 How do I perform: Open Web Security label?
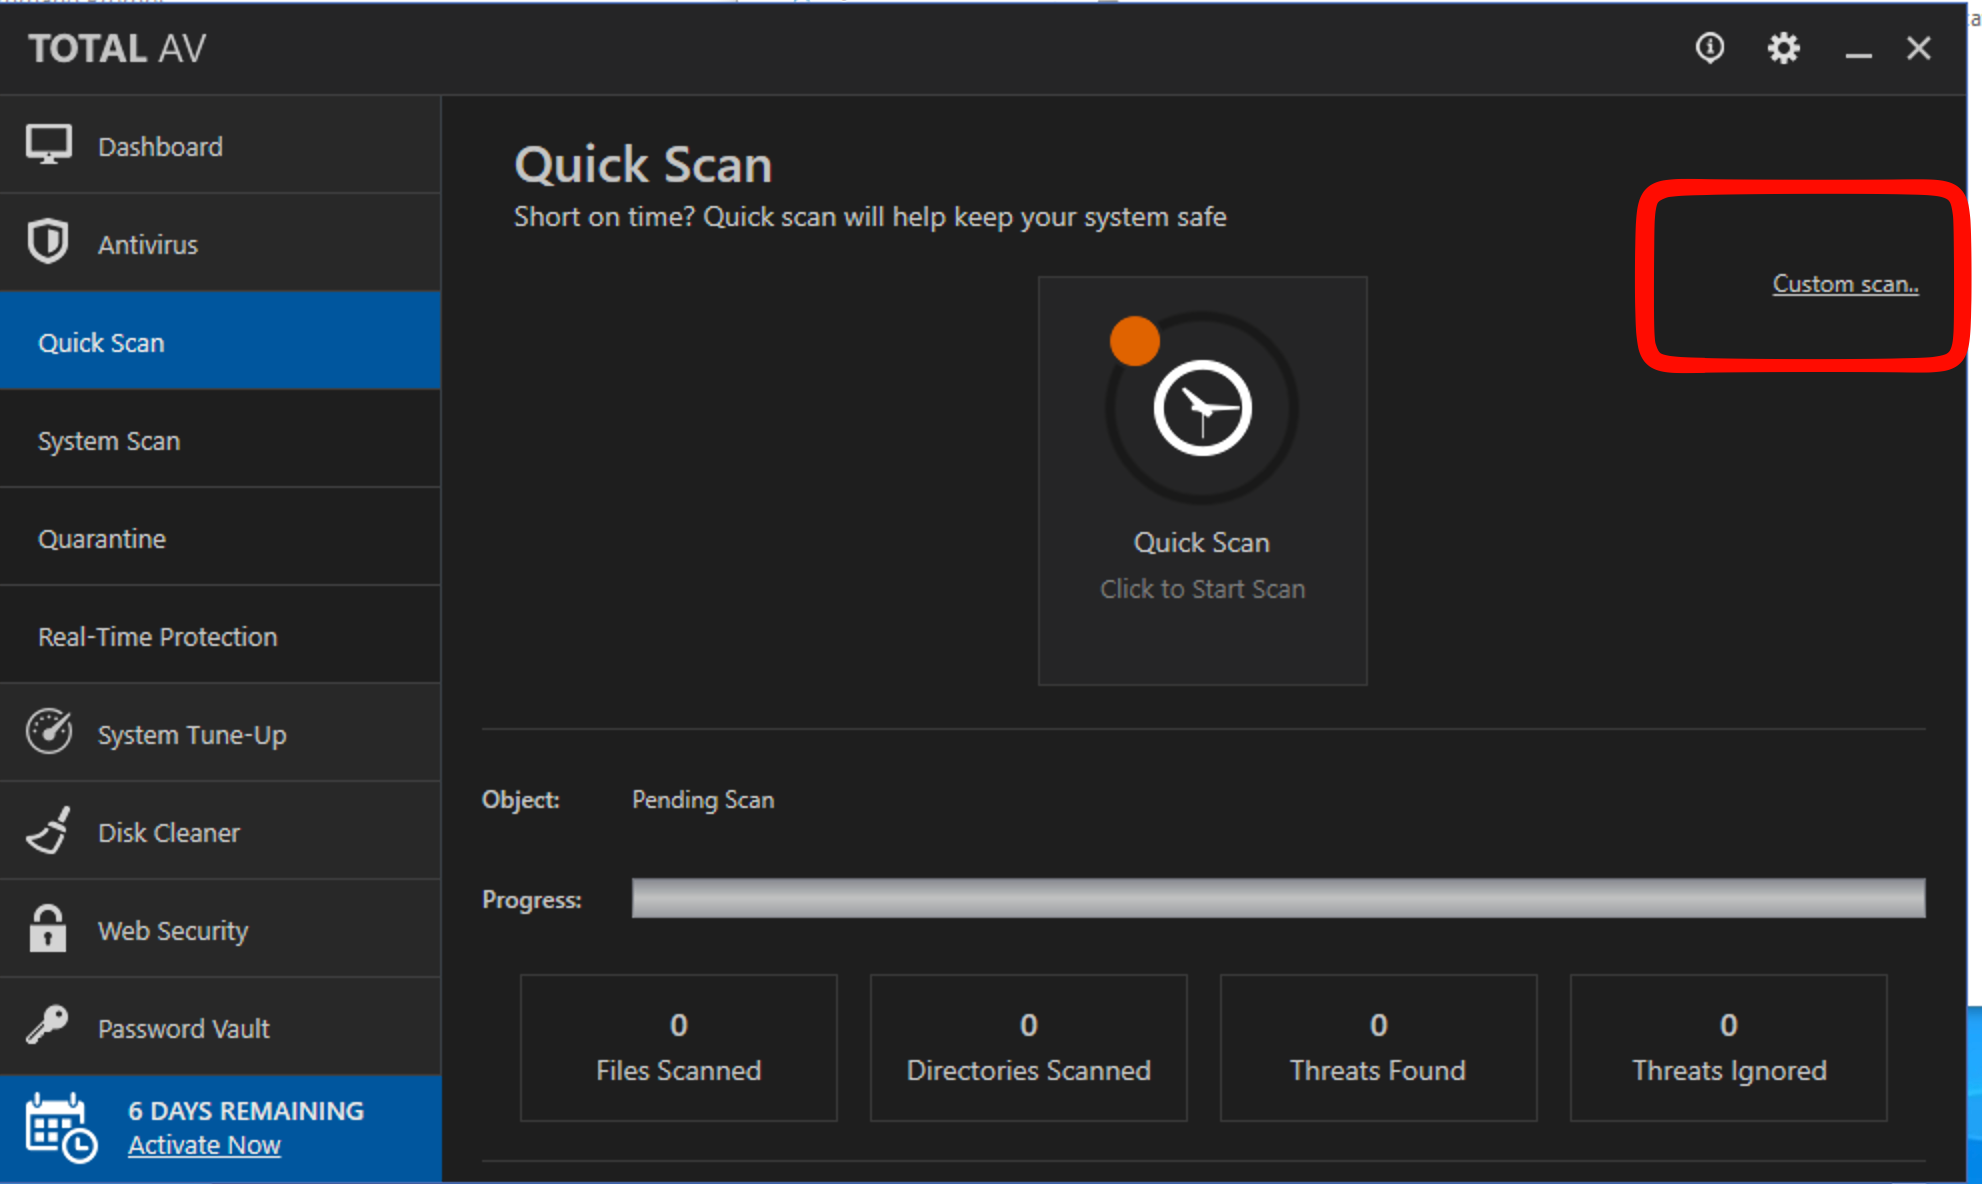tap(173, 931)
